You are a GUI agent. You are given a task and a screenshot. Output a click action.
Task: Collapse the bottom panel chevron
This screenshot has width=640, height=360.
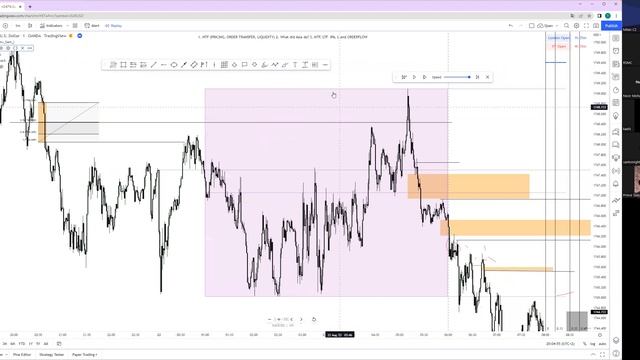(x=593, y=355)
